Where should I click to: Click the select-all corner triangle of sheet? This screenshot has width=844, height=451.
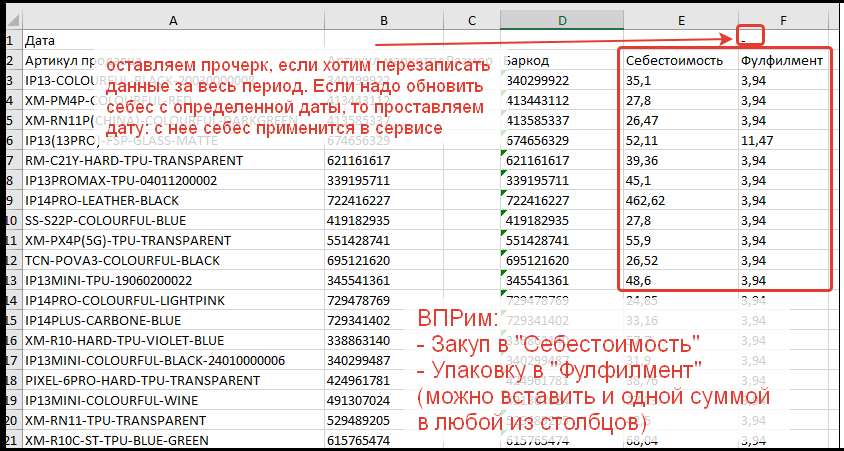(12, 20)
